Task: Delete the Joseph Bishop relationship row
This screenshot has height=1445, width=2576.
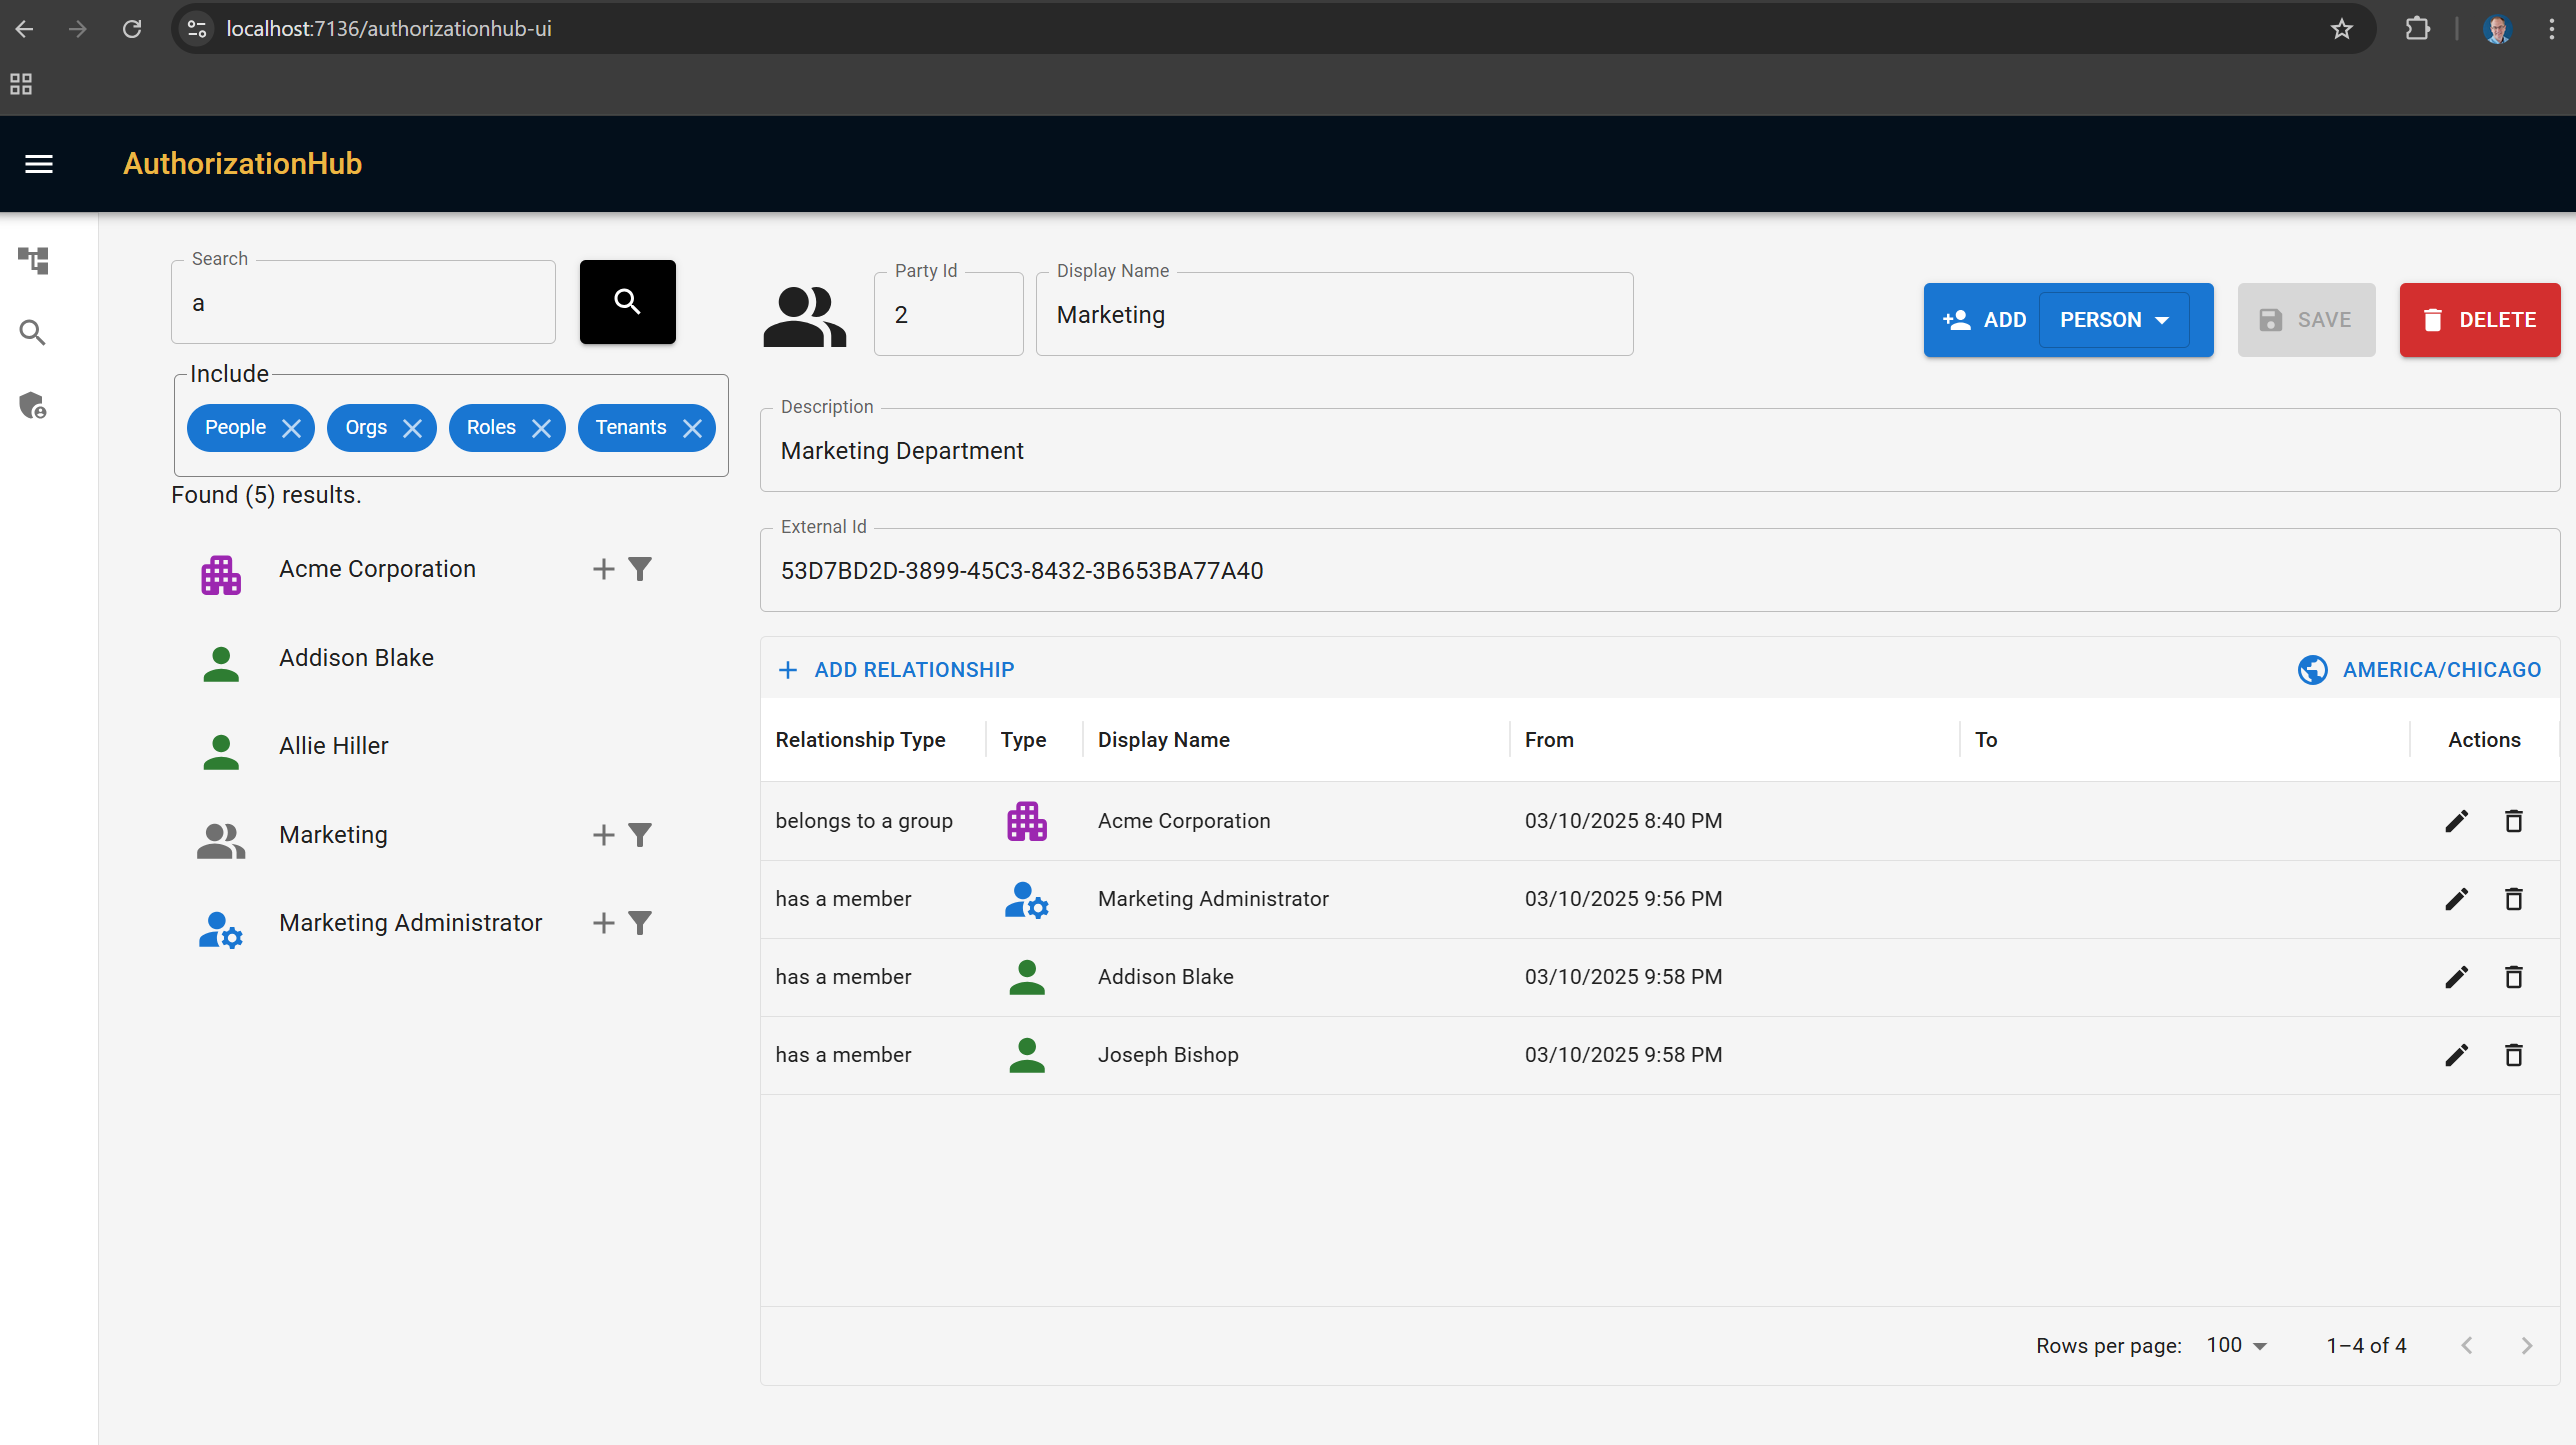Action: [x=2513, y=1055]
